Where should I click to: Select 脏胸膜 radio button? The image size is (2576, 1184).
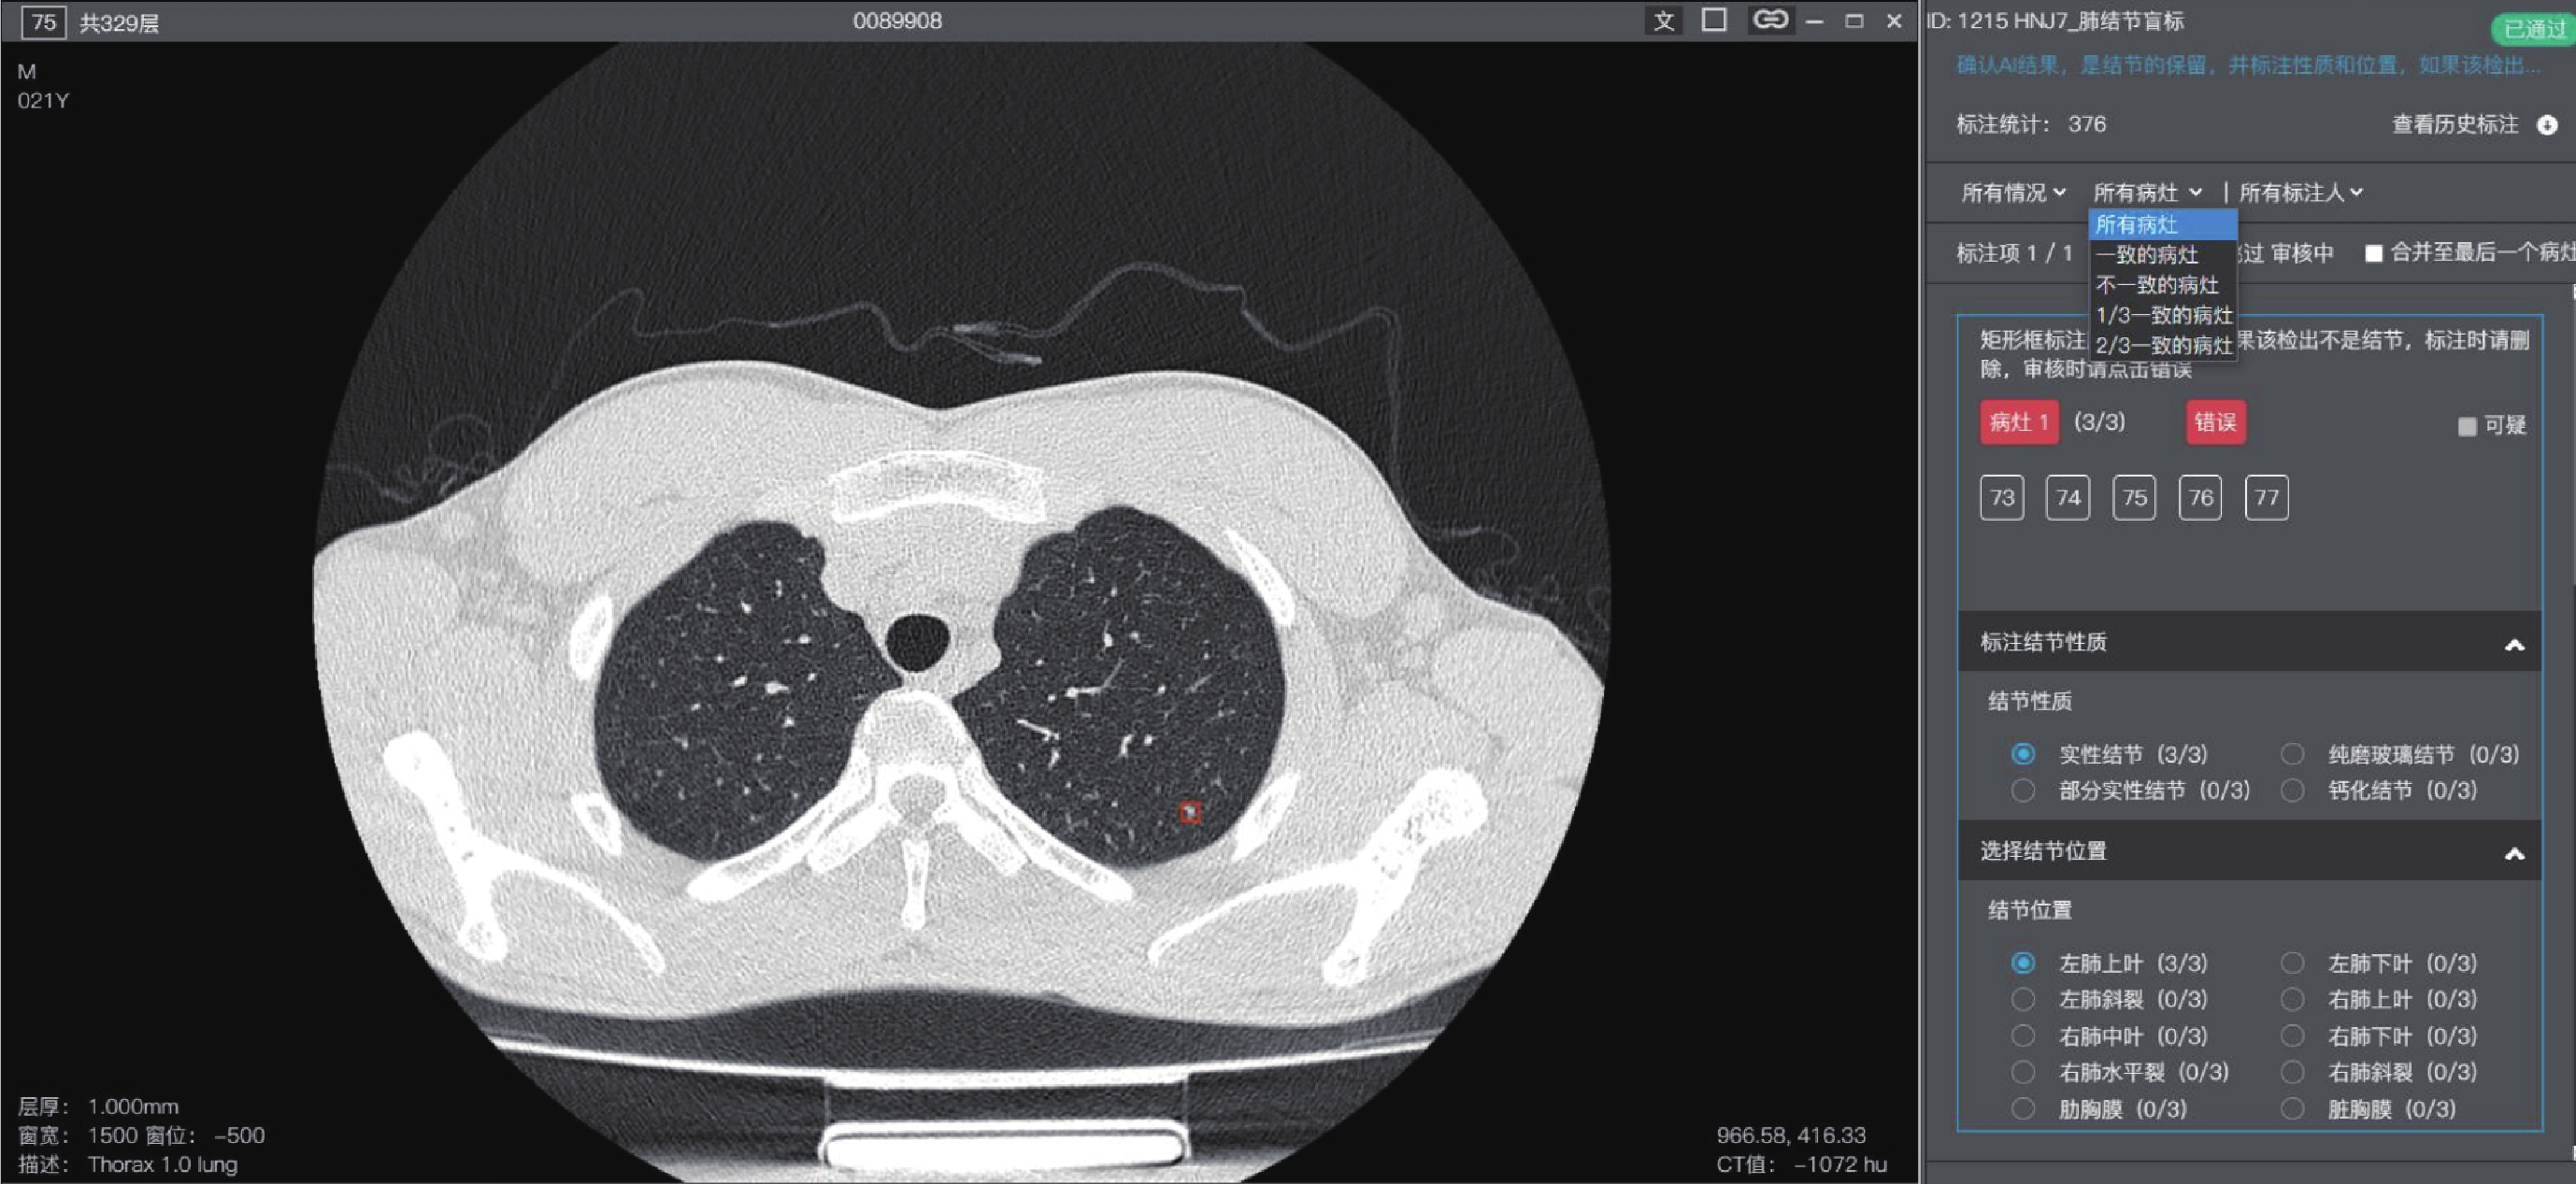click(x=2292, y=1109)
